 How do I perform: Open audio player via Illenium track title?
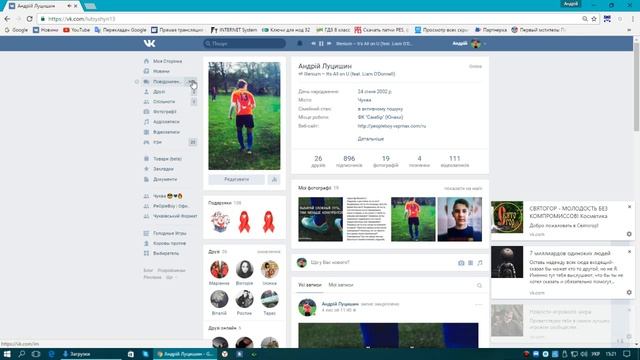tap(374, 43)
